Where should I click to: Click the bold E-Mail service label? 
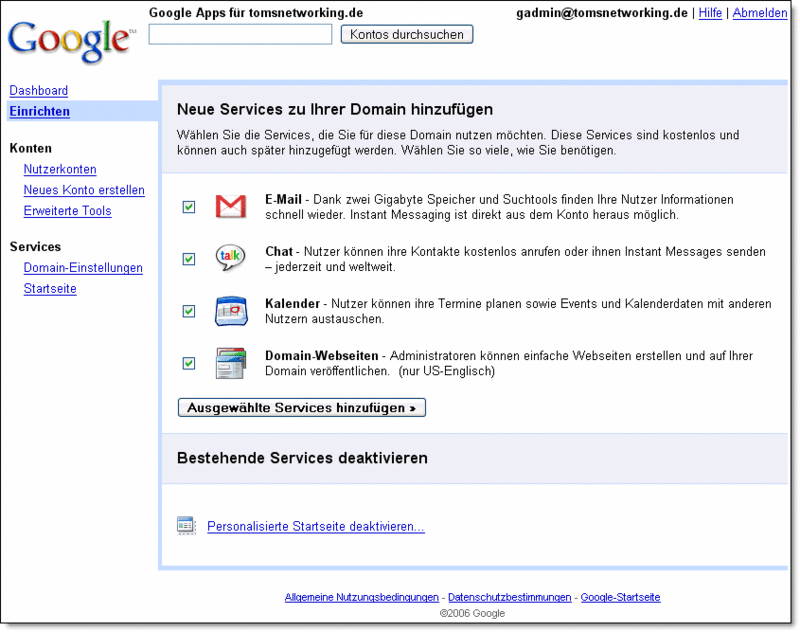[284, 199]
